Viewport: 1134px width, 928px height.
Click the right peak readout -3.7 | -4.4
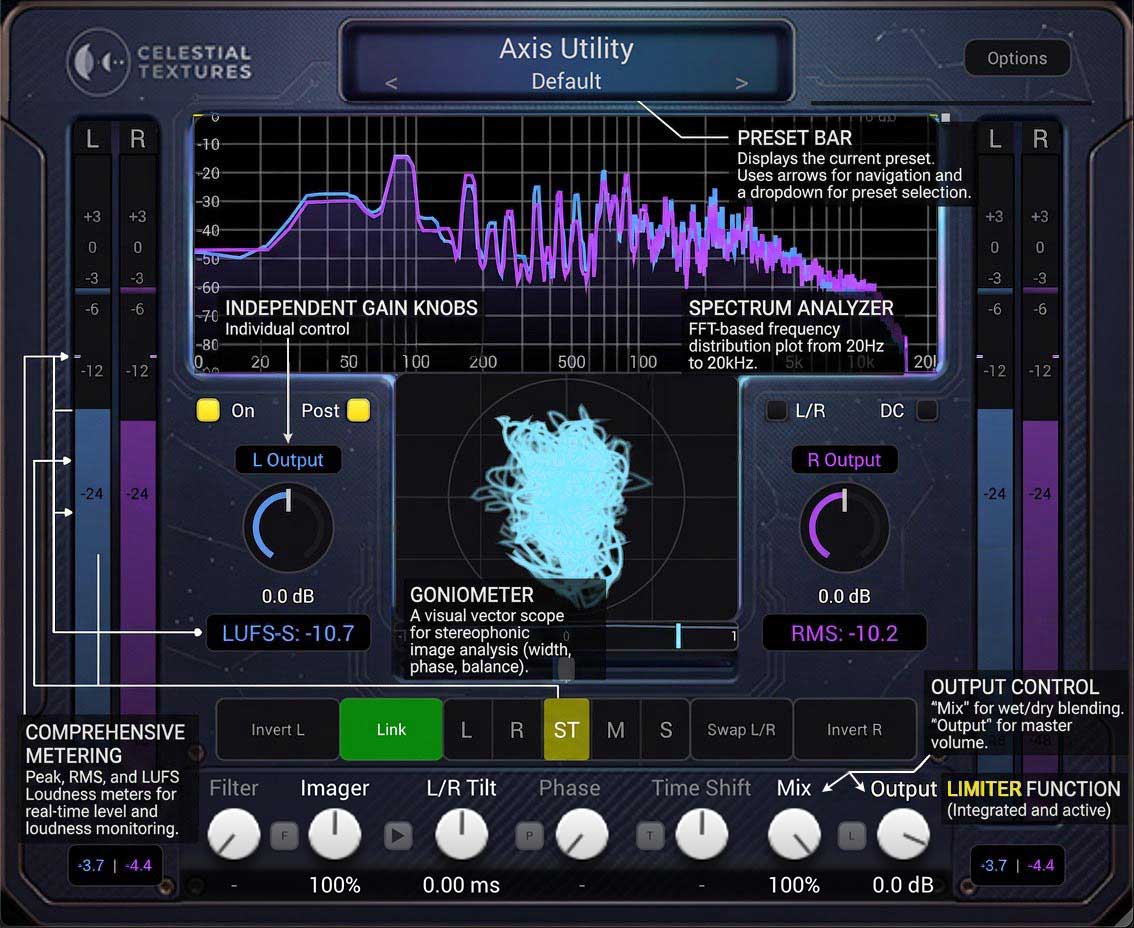click(1017, 865)
